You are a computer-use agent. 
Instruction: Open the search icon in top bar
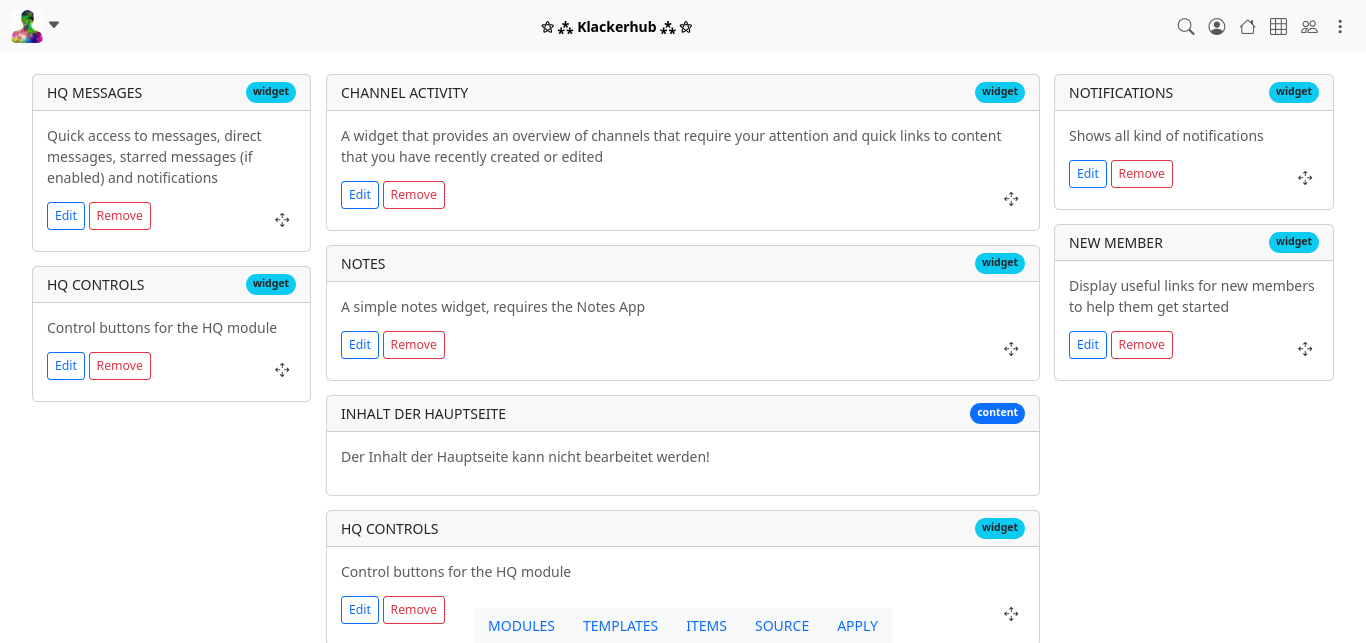pos(1186,27)
